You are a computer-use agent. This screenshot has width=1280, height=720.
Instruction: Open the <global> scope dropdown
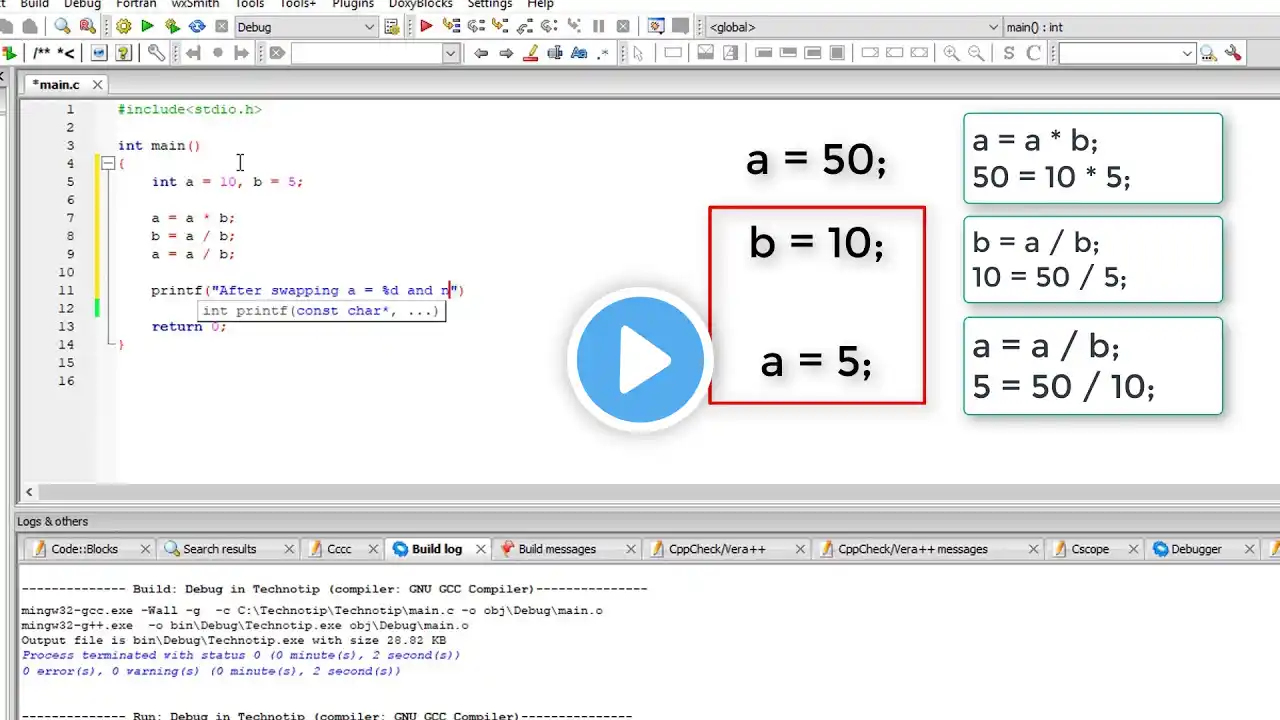tap(993, 27)
